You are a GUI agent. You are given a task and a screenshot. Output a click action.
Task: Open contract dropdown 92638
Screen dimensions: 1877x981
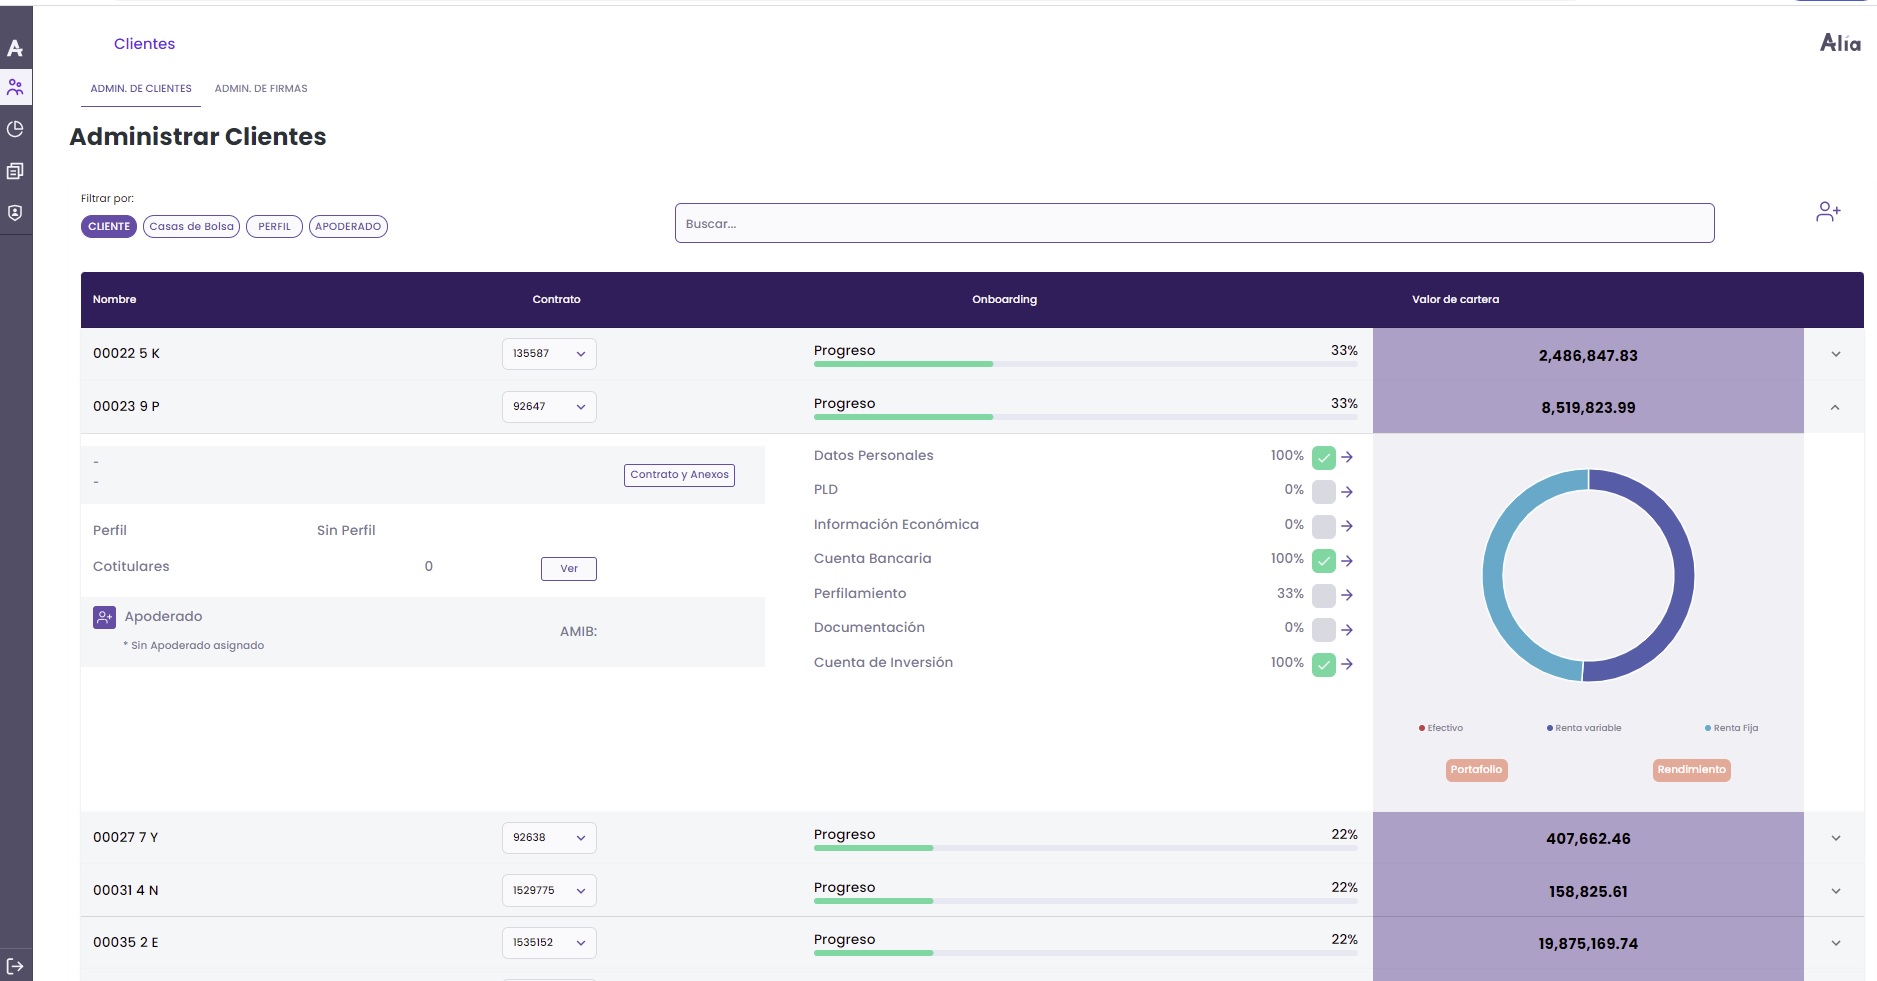549,838
